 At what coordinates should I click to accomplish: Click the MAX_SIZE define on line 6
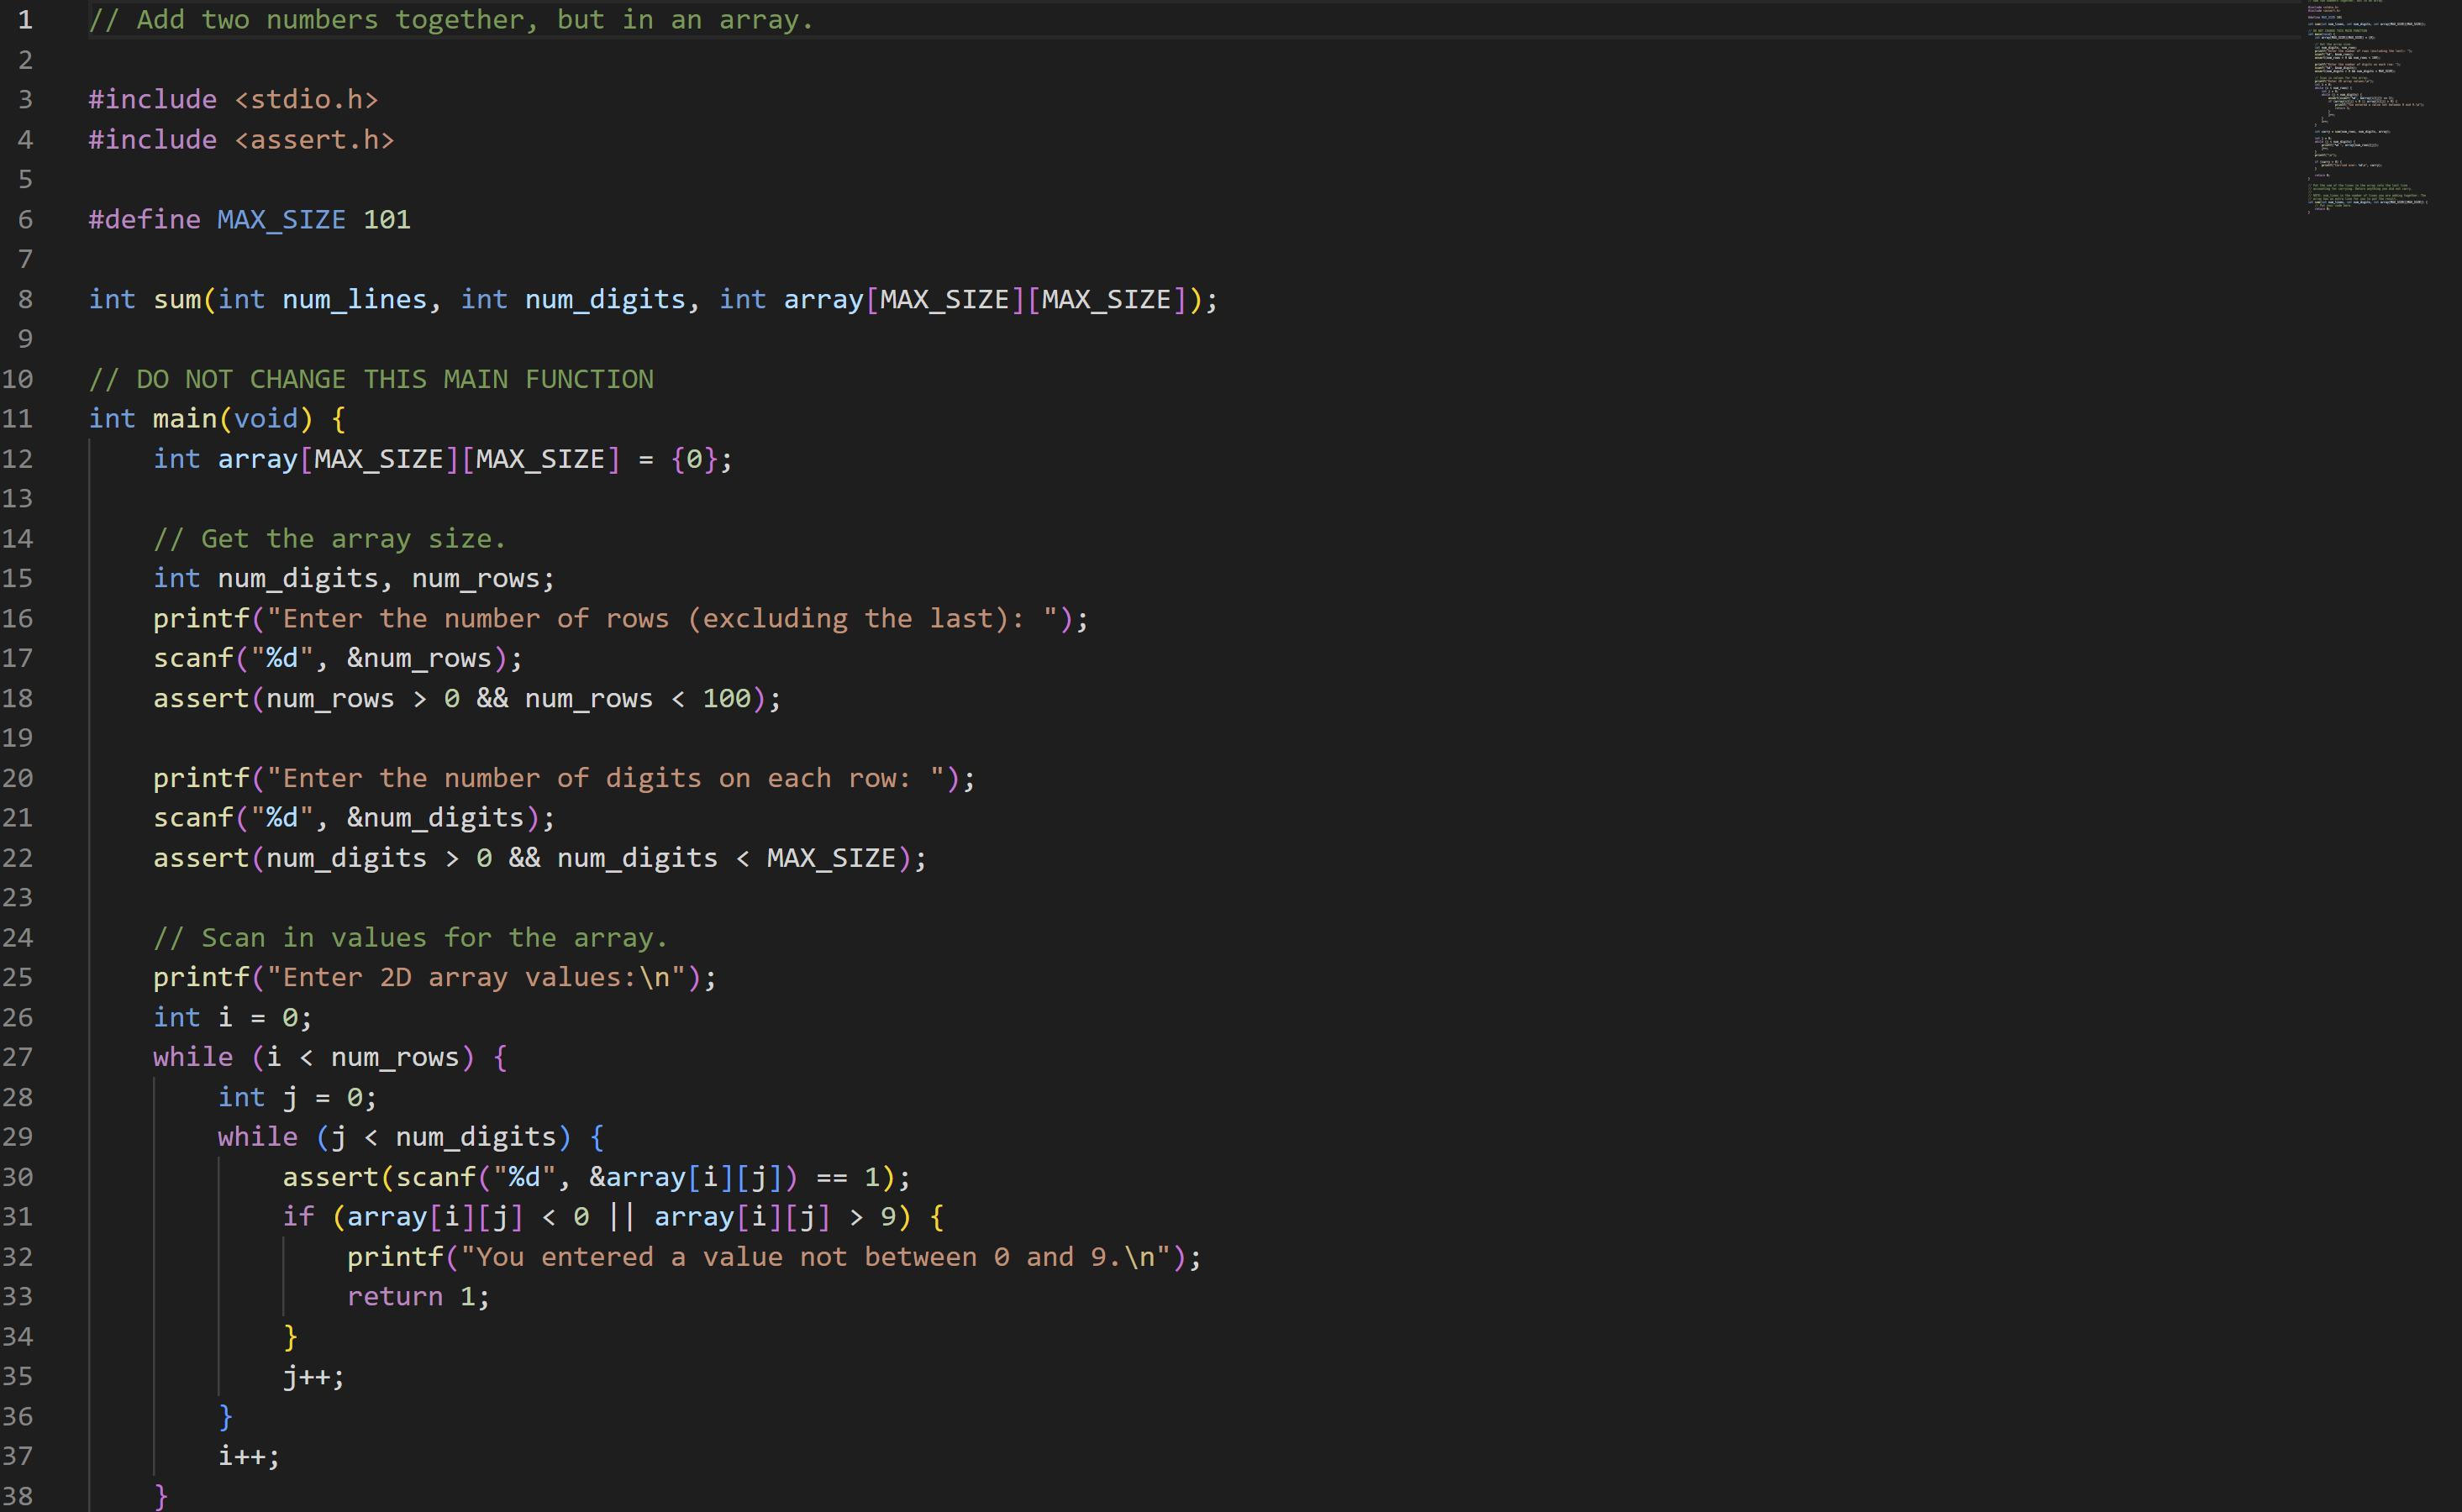(281, 219)
